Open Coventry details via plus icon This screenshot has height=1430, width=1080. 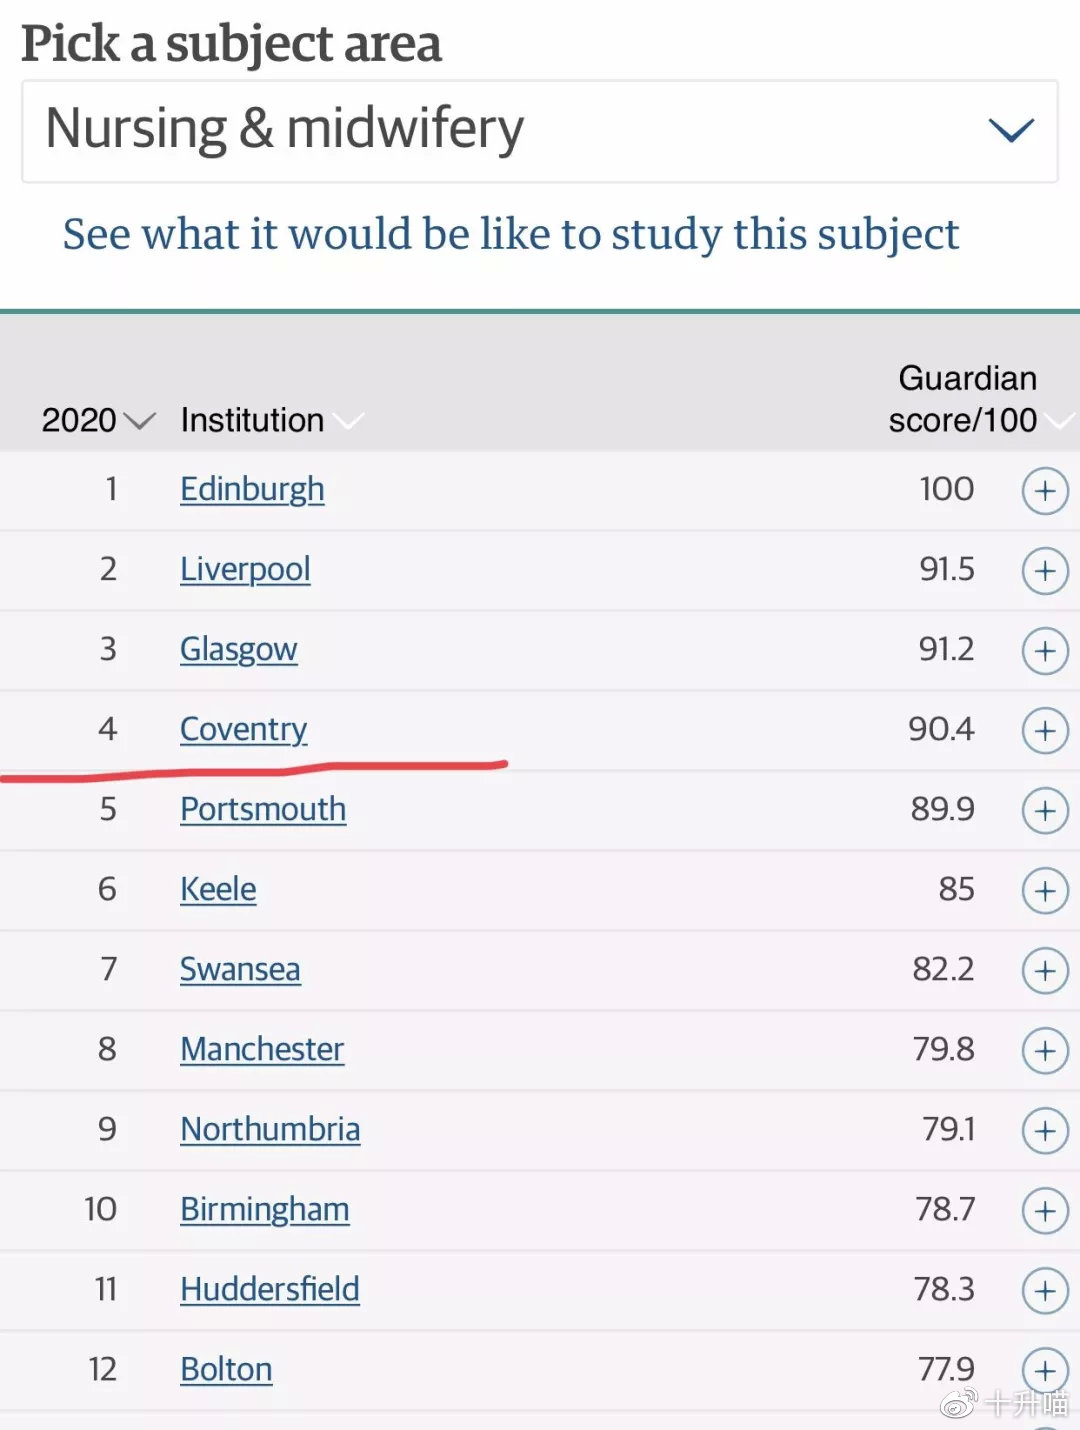(x=1045, y=731)
